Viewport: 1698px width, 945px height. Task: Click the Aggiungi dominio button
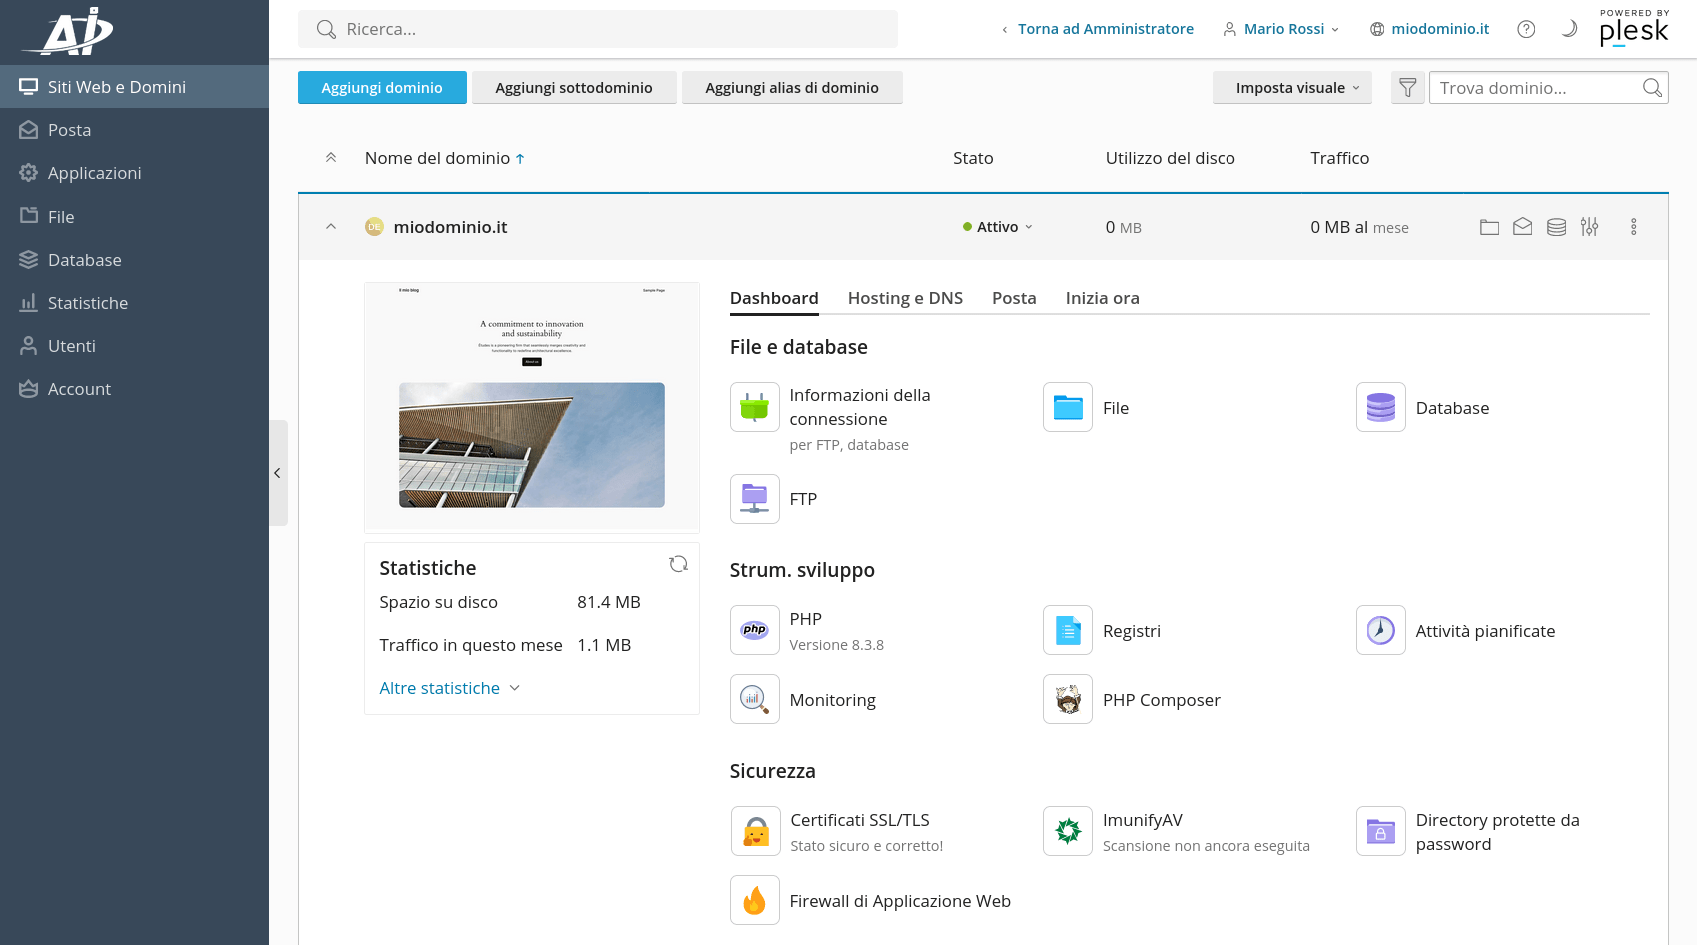pos(382,88)
